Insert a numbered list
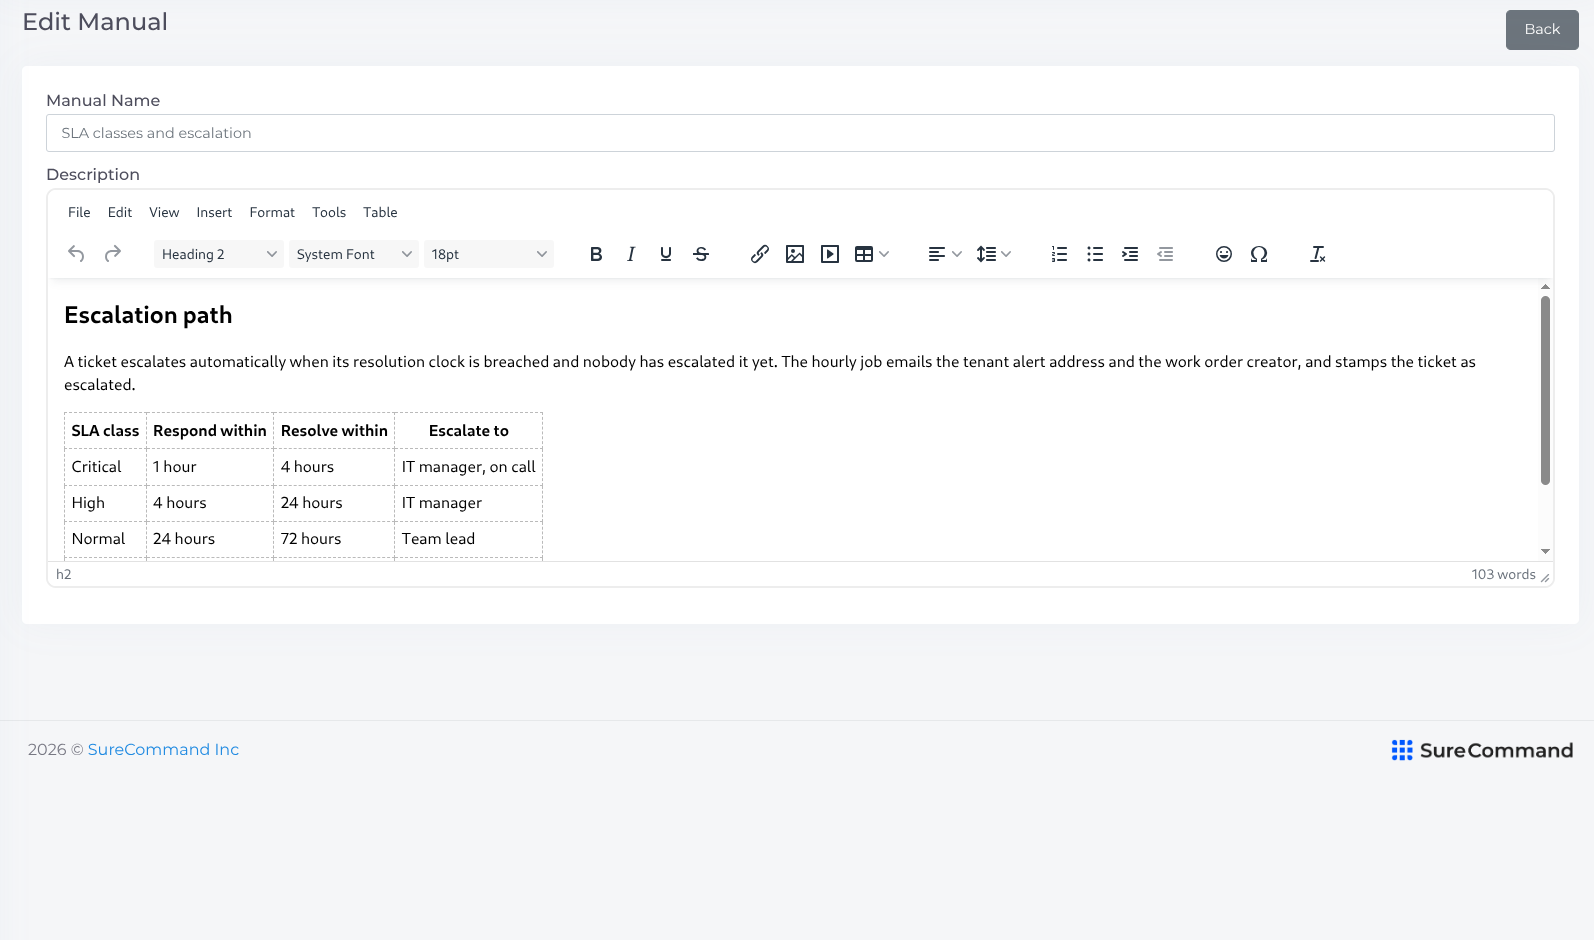This screenshot has height=940, width=1594. click(1059, 254)
